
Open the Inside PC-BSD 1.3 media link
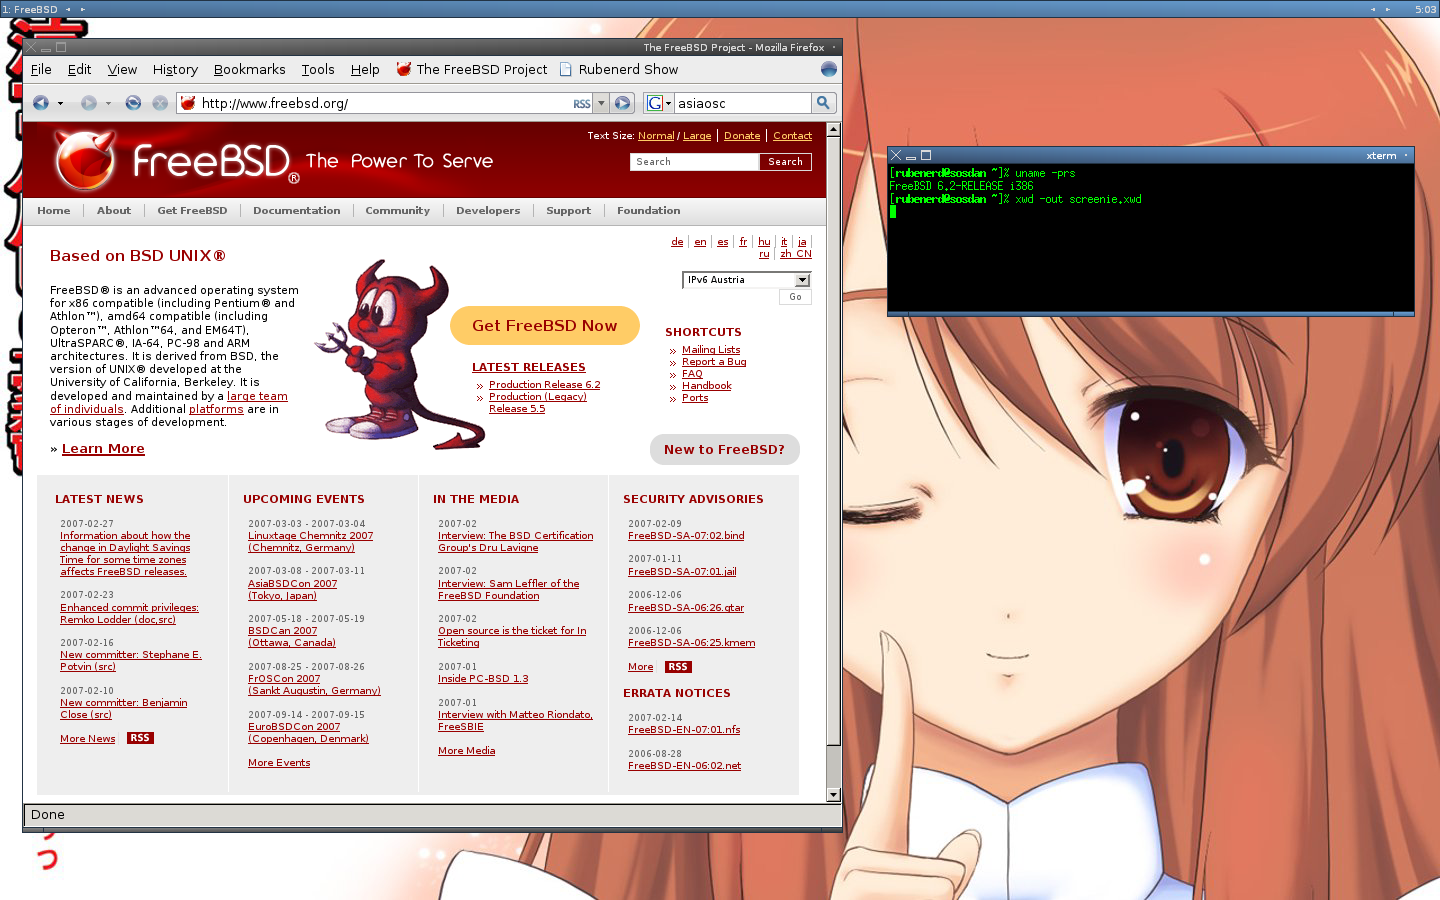[483, 679]
